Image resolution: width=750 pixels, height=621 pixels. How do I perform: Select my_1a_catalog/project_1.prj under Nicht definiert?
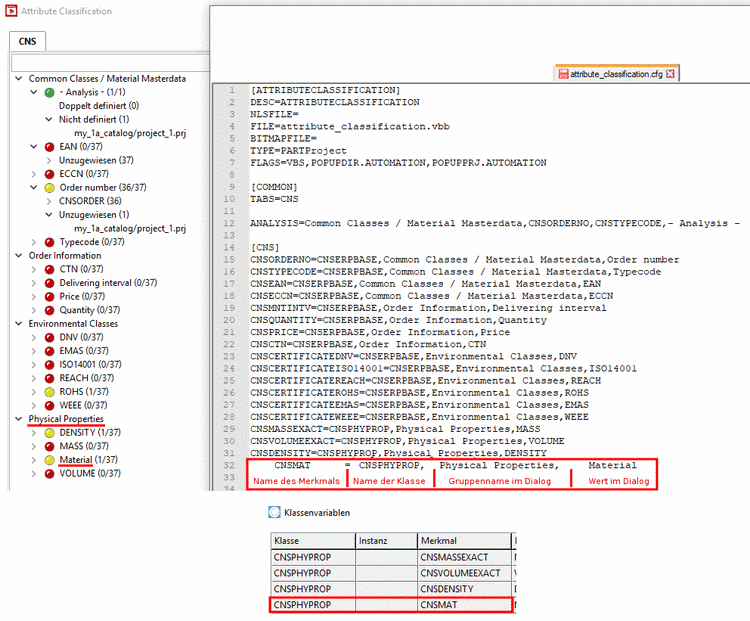click(x=130, y=133)
